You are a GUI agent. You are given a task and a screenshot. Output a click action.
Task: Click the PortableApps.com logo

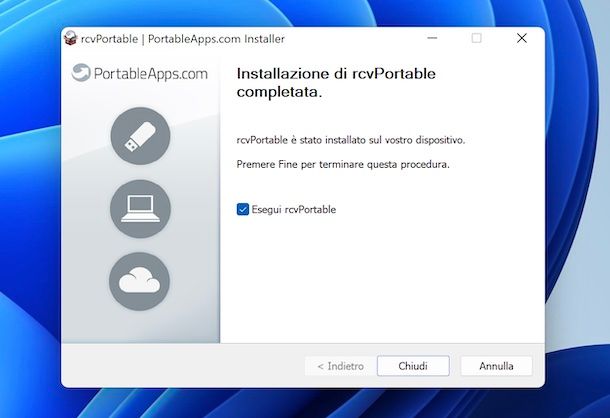point(140,73)
